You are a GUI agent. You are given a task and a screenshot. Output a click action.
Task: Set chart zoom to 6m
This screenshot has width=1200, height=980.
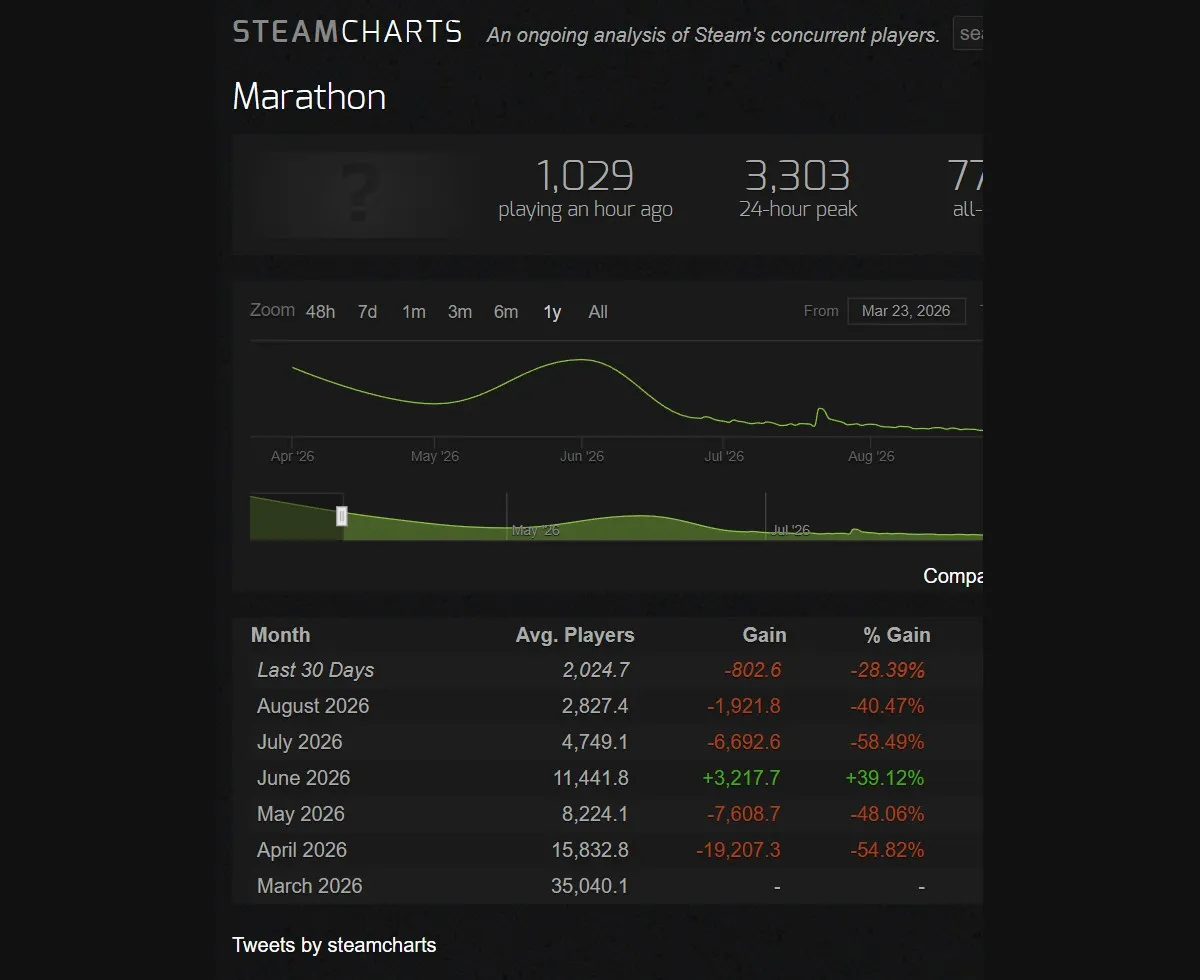coord(506,312)
